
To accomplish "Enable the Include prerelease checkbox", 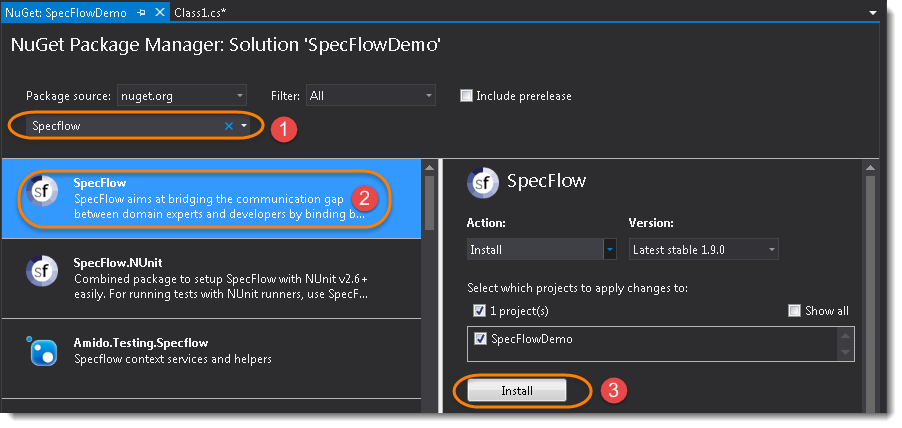I will [x=466, y=96].
